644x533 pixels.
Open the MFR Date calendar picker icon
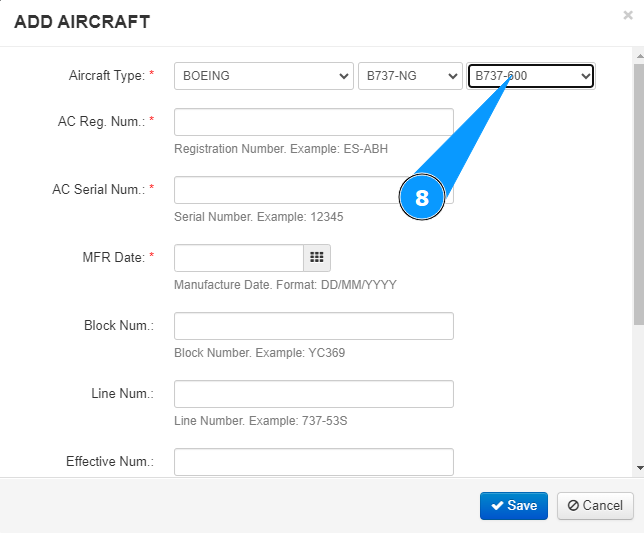[x=317, y=257]
